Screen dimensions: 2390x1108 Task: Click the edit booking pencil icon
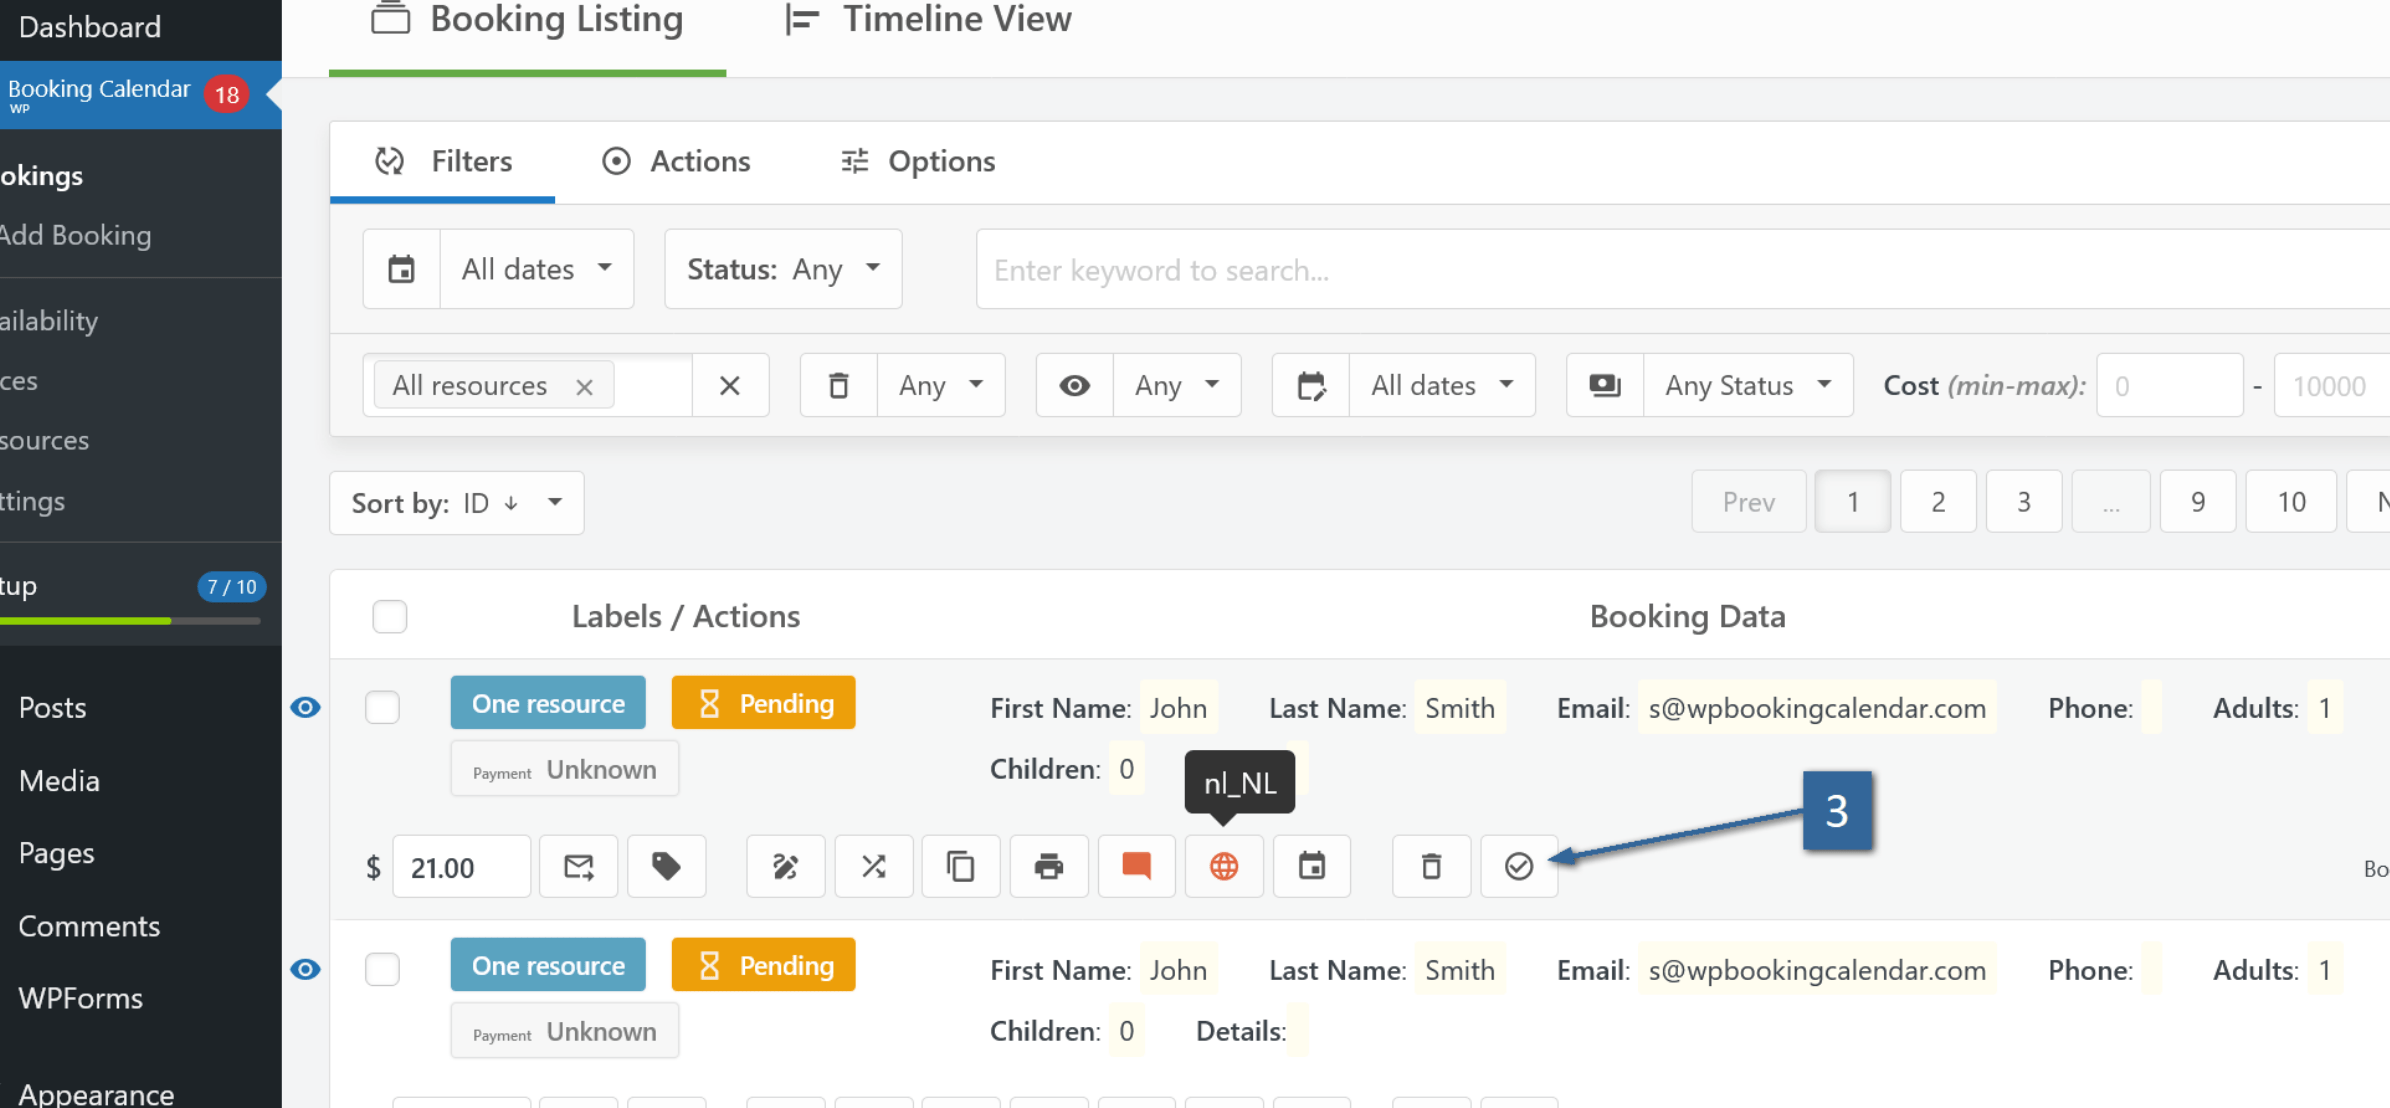(x=785, y=866)
